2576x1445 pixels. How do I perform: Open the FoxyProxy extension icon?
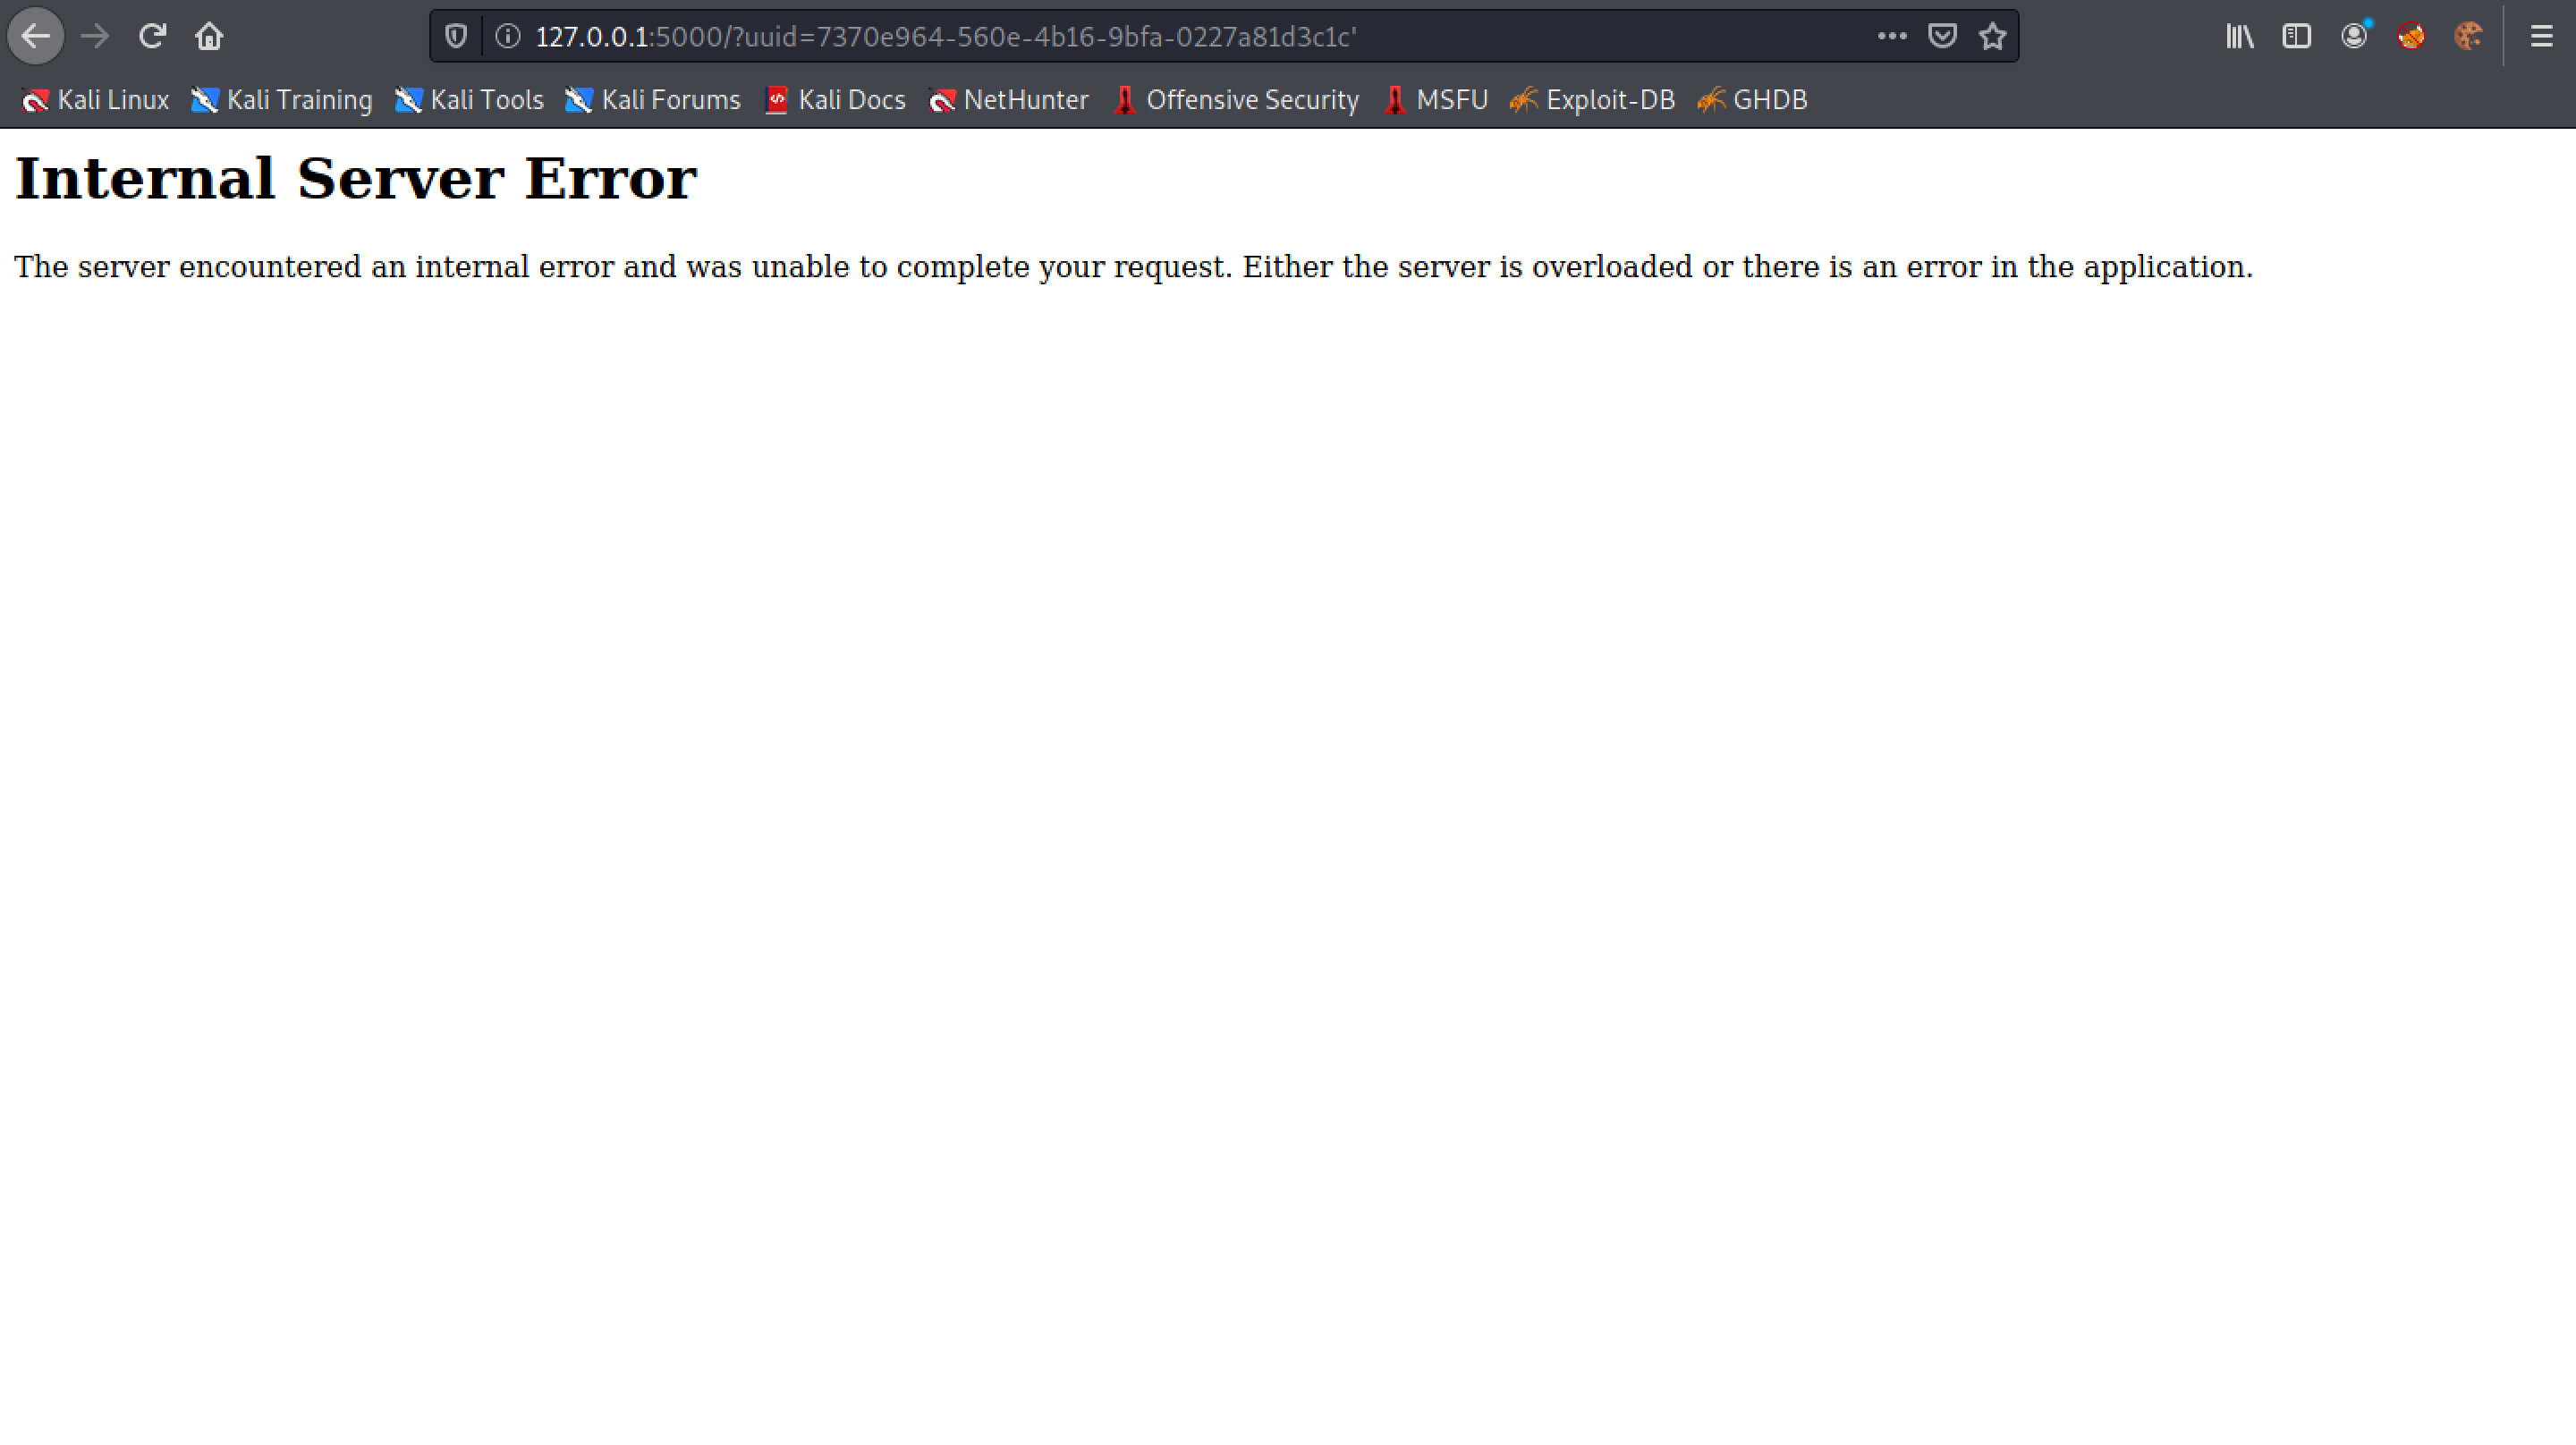click(2411, 37)
